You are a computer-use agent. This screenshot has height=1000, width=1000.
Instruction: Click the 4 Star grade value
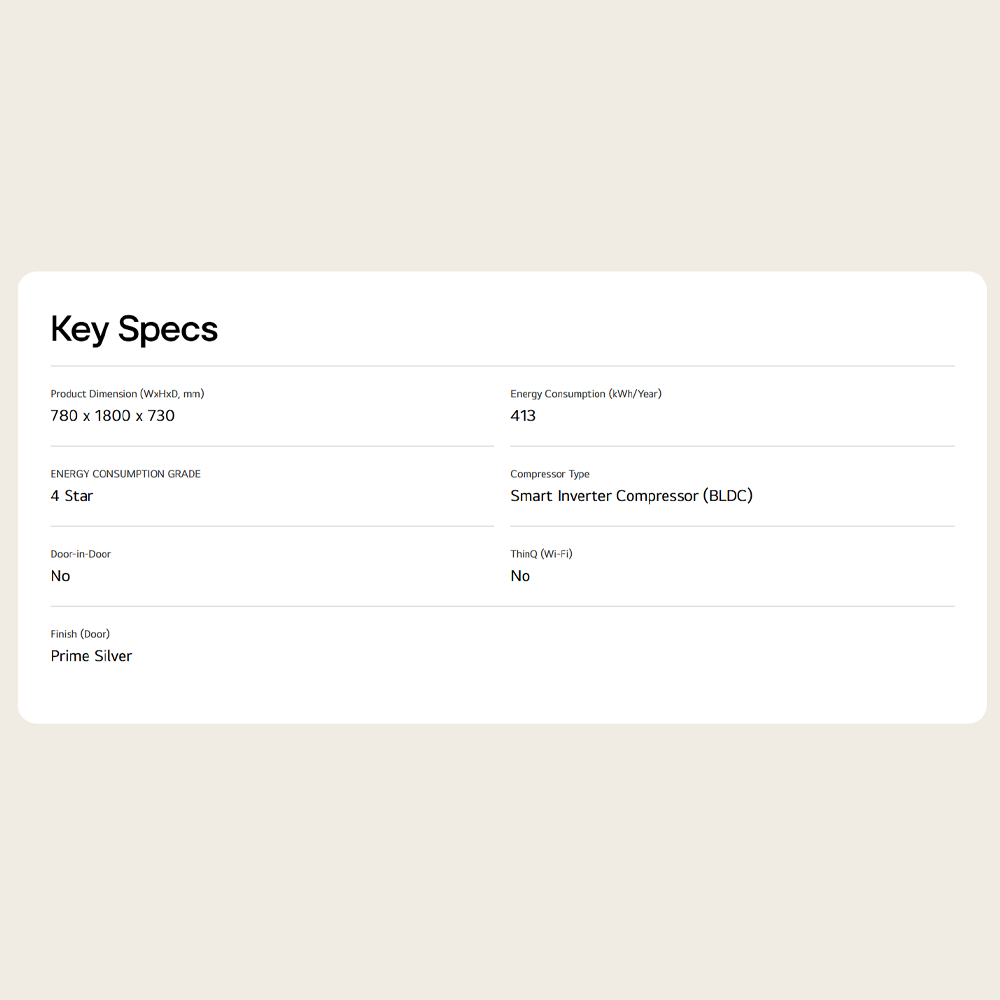pyautogui.click(x=72, y=496)
